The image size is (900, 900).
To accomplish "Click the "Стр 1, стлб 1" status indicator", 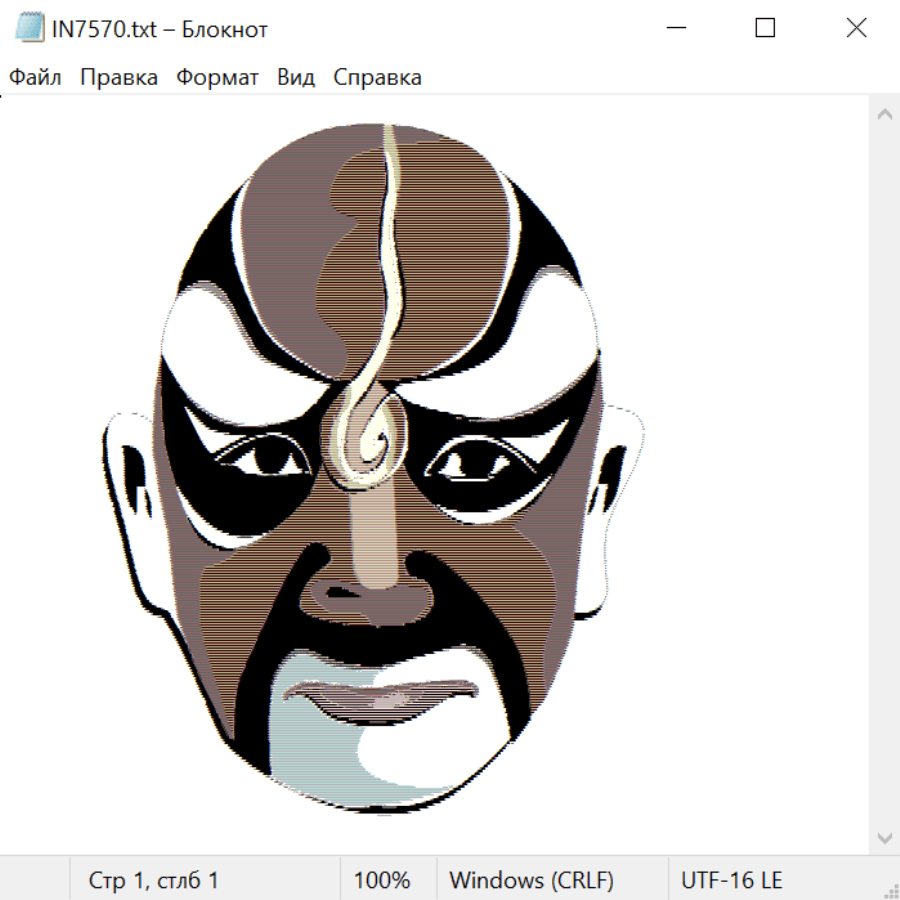I will click(x=154, y=881).
